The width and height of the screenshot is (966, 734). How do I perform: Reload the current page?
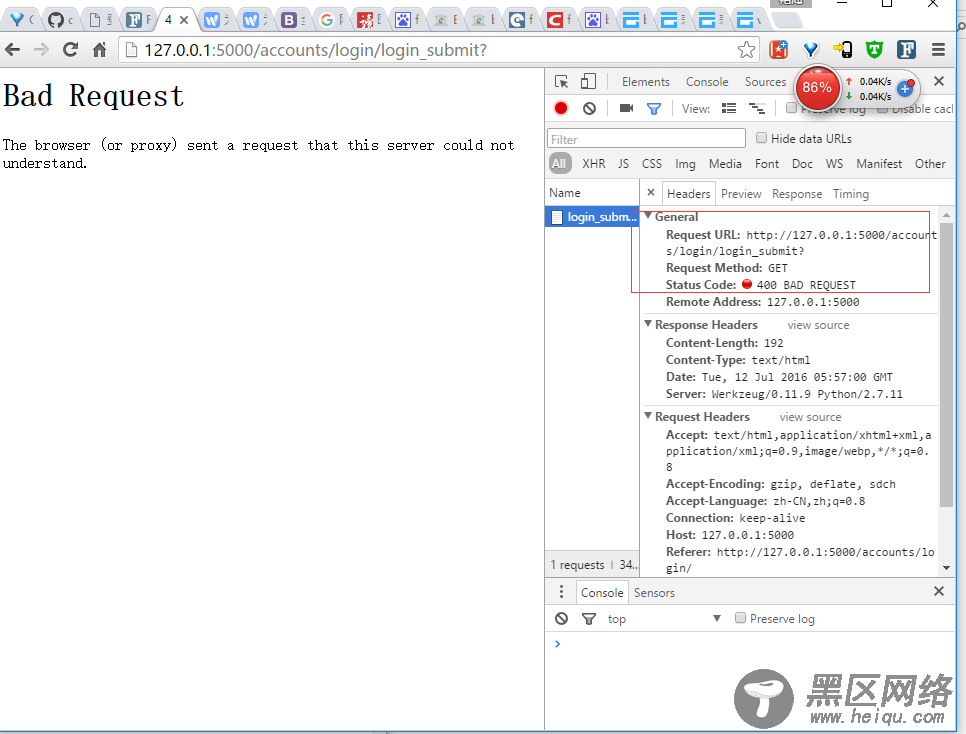[70, 49]
